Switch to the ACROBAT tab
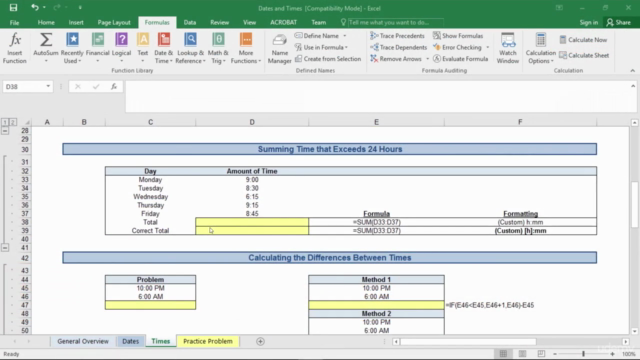 [283, 22]
